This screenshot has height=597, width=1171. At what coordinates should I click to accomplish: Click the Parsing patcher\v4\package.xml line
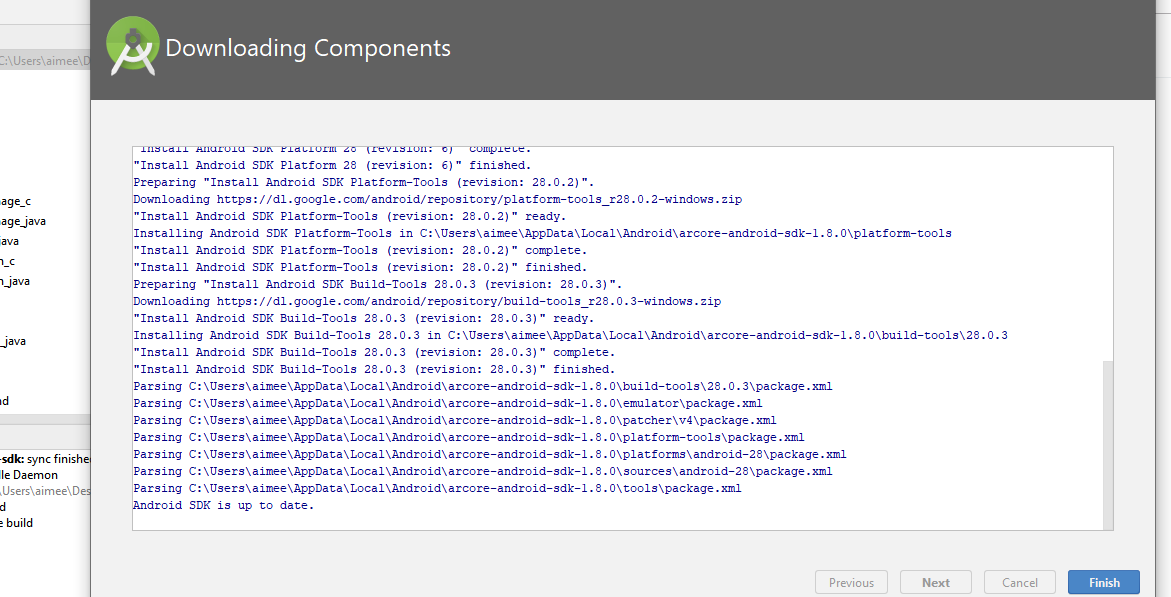click(x=455, y=421)
